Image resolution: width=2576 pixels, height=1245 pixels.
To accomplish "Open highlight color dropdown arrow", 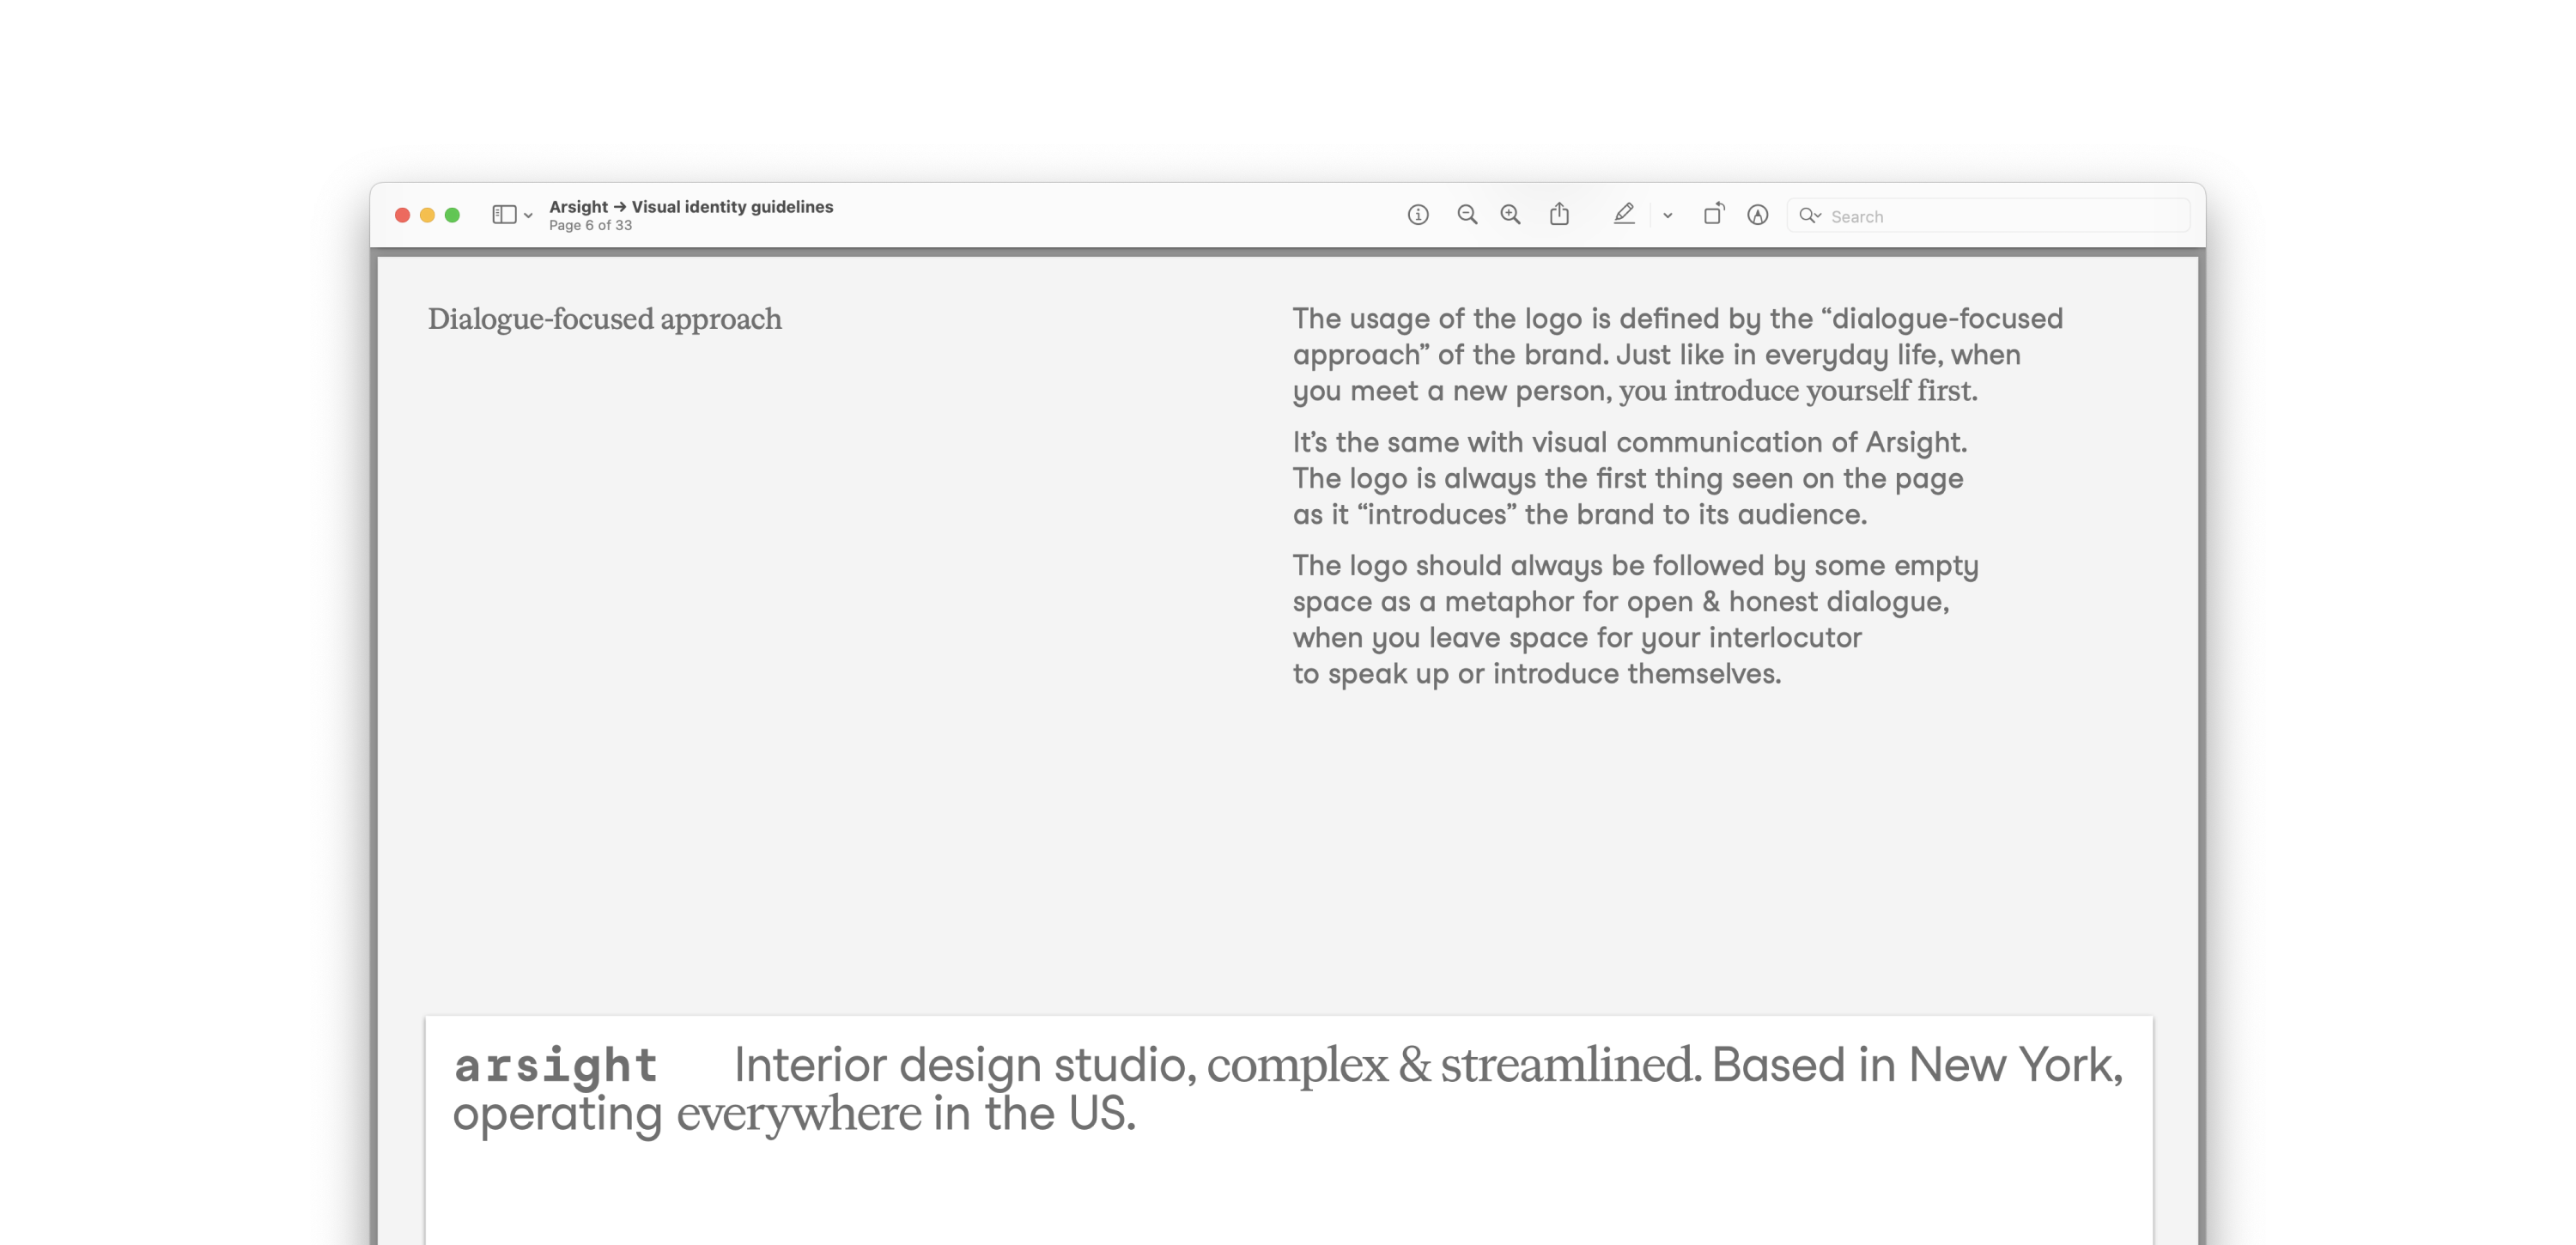I will coord(1667,216).
